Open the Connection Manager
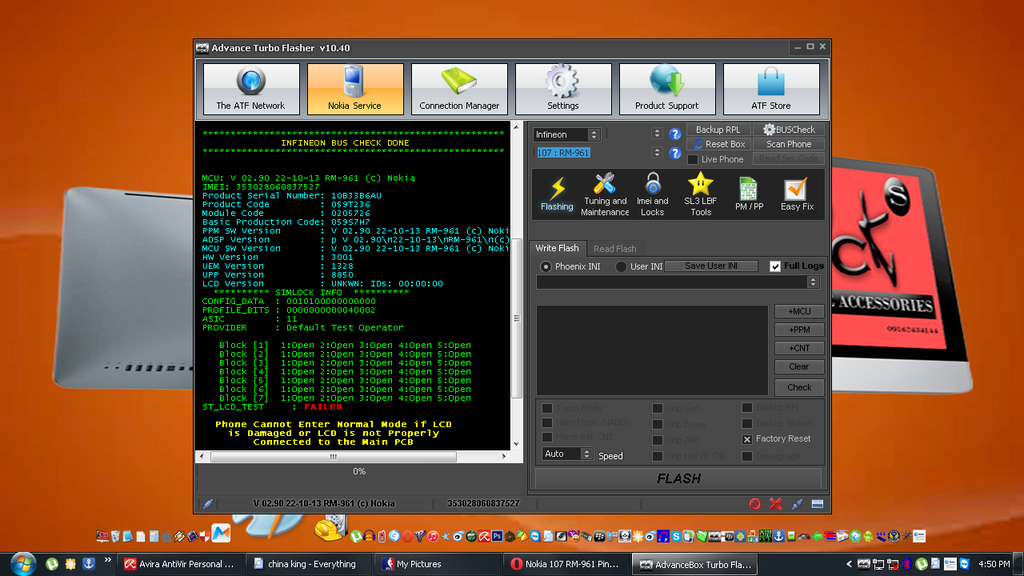 pos(459,89)
